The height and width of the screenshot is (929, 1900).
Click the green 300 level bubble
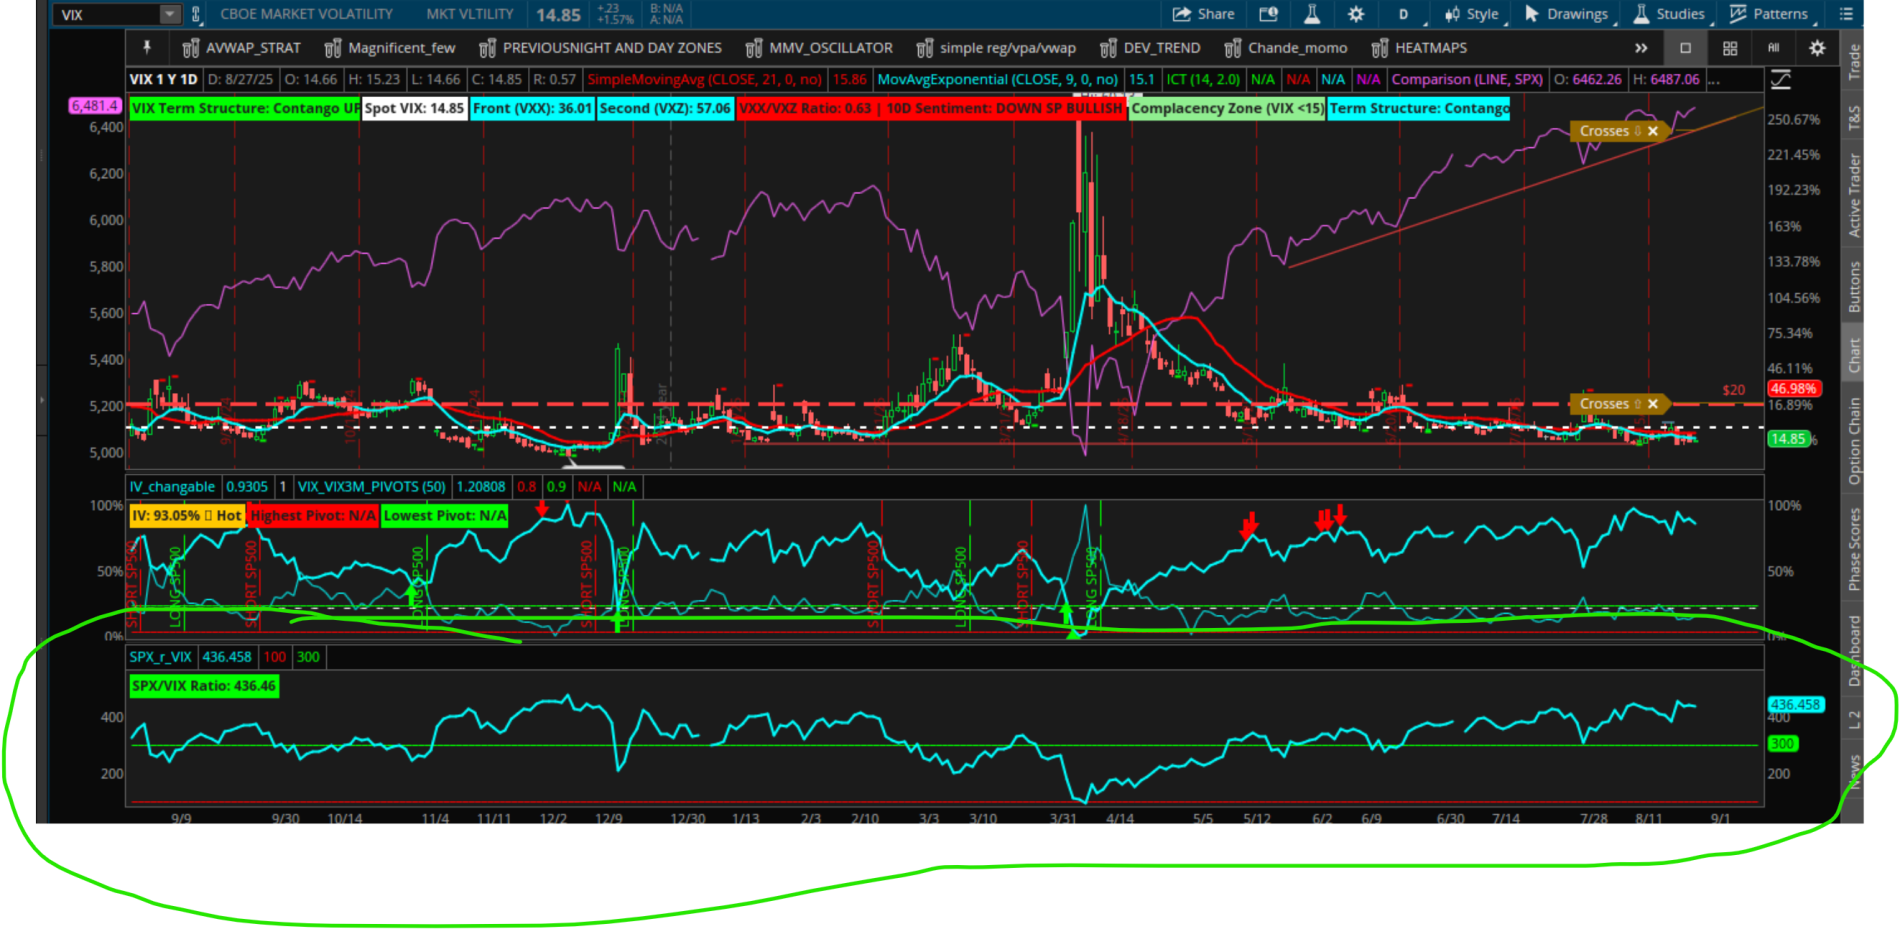click(1781, 744)
